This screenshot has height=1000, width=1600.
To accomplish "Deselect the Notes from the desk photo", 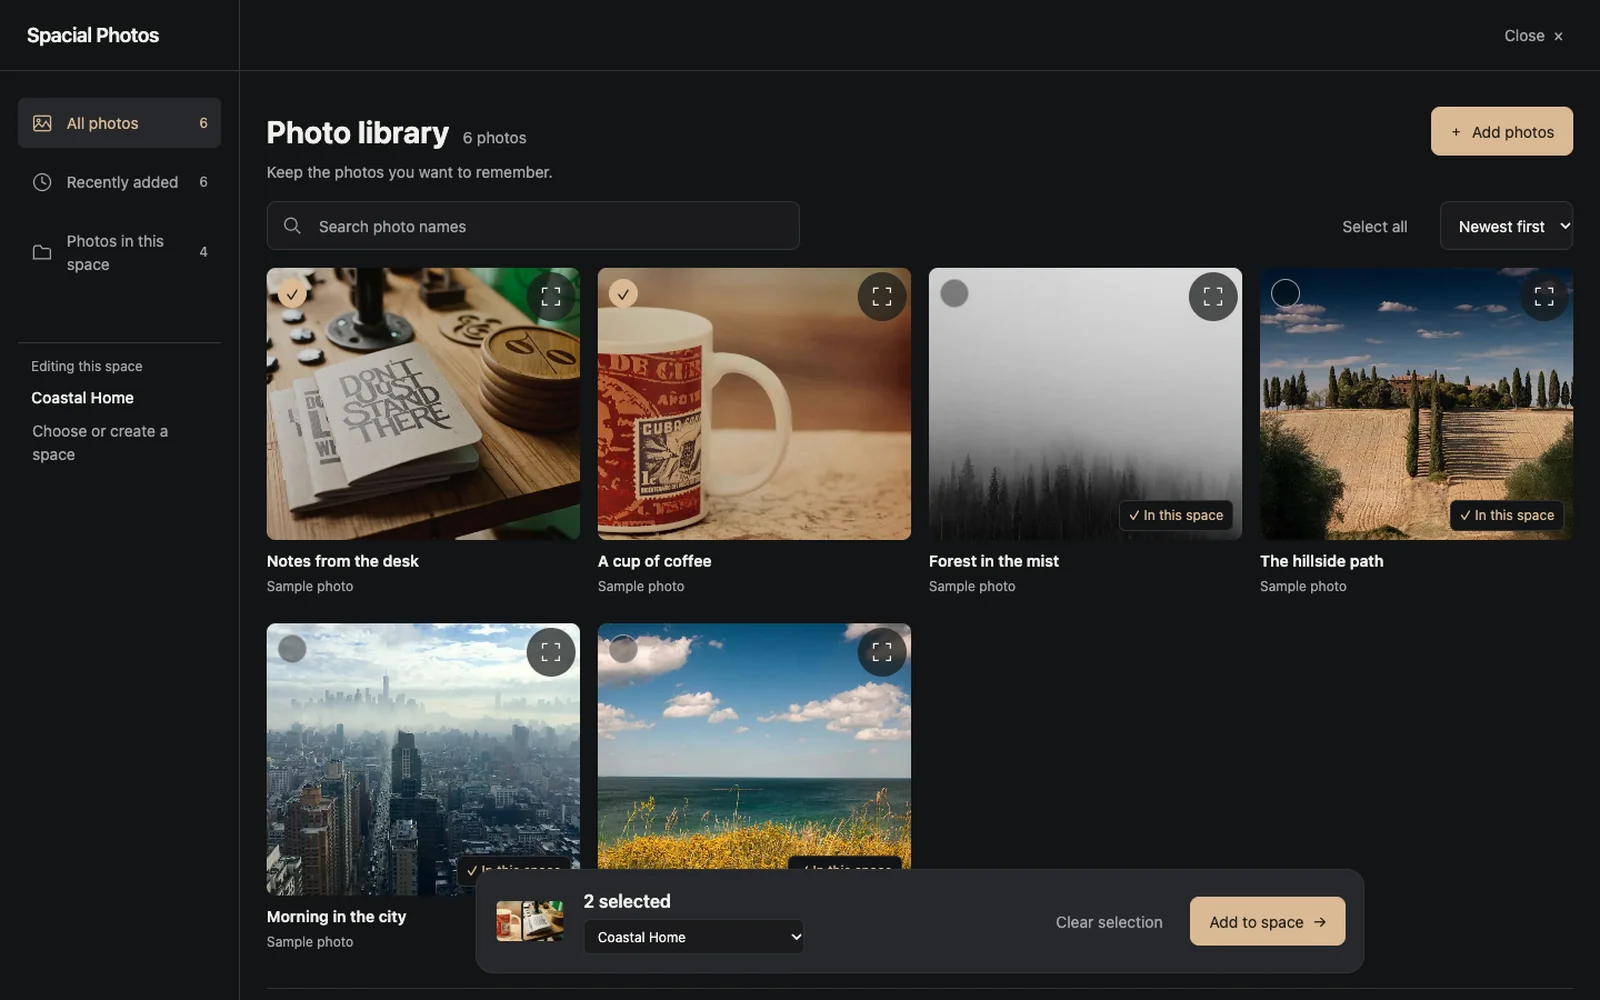I will click(x=292, y=294).
